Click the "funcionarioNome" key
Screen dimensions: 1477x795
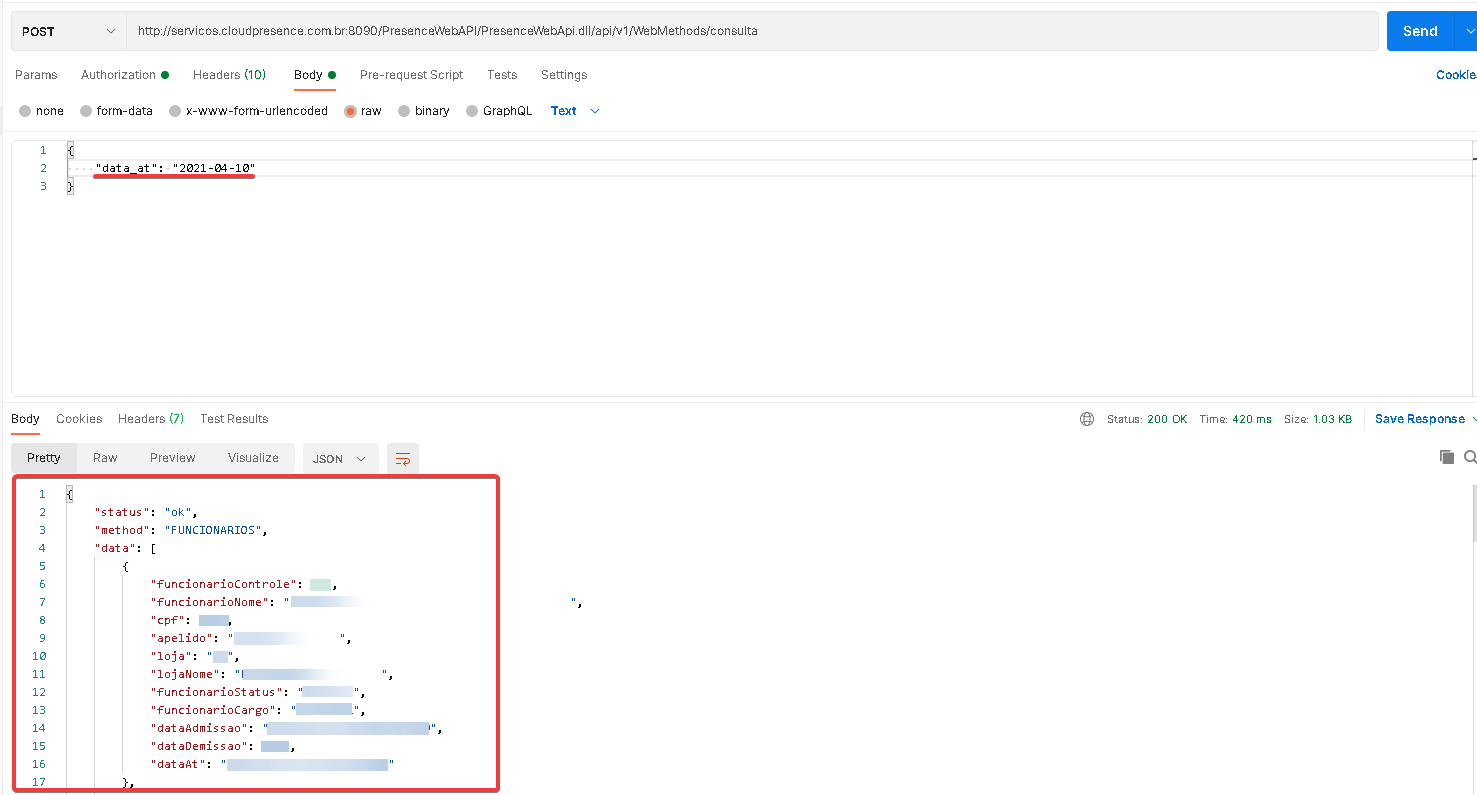click(211, 602)
